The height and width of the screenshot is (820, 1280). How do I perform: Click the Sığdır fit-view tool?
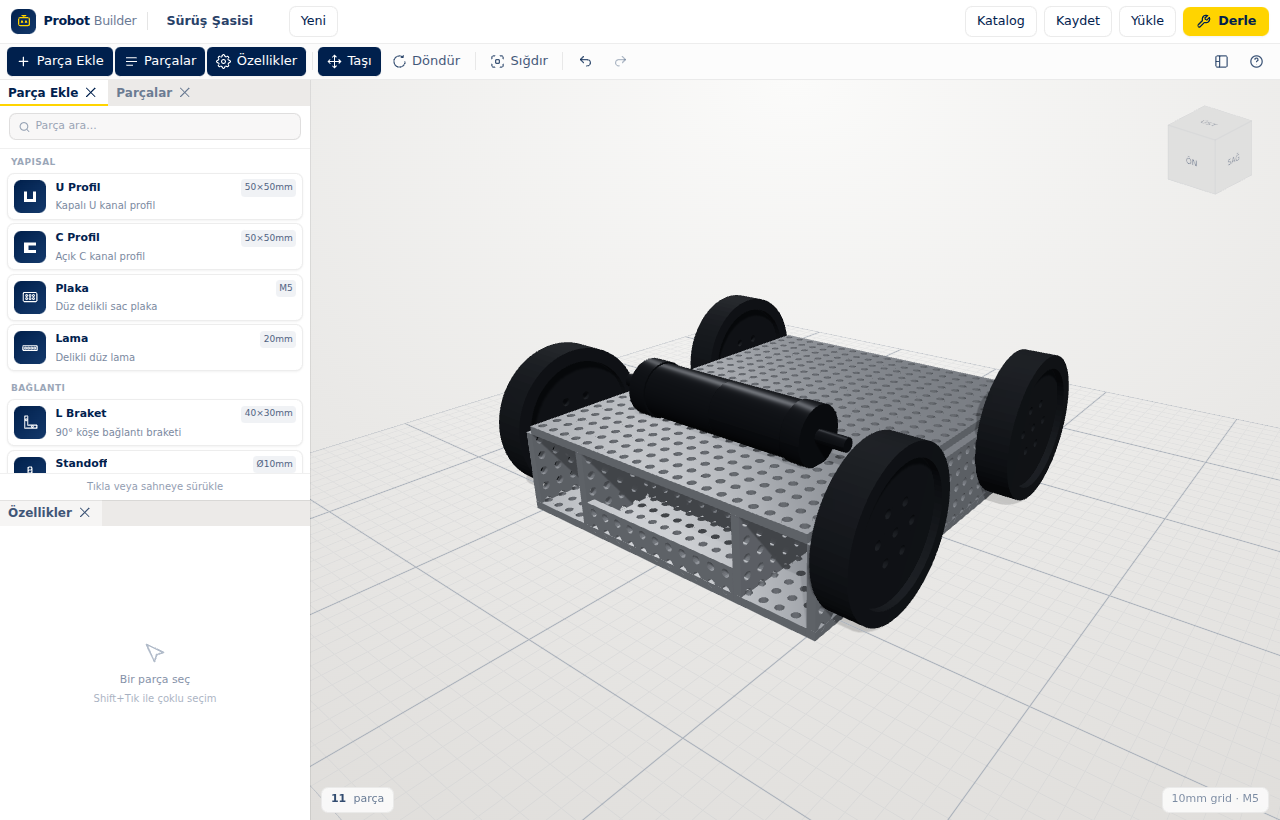[519, 61]
